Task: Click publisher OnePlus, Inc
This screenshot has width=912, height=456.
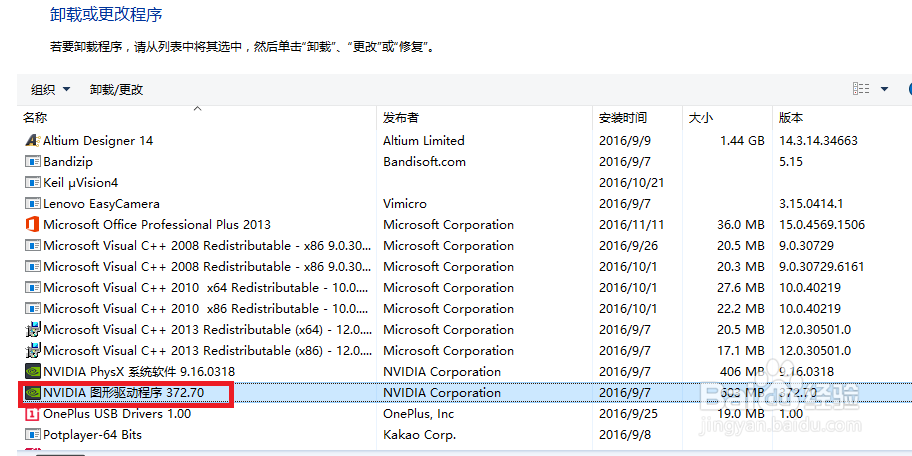Action: [x=418, y=414]
